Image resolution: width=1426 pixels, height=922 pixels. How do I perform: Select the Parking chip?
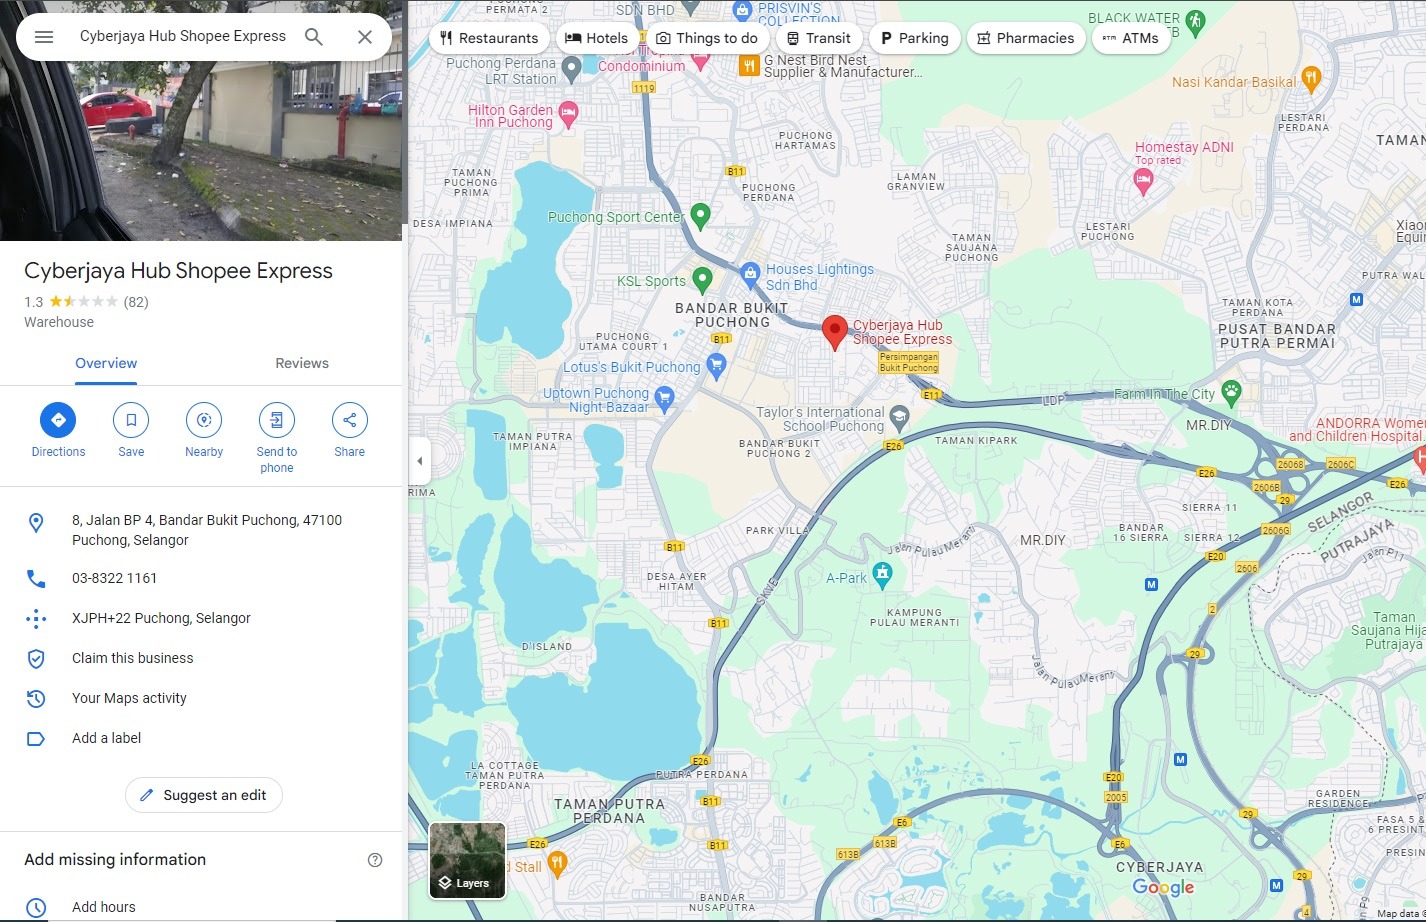914,38
